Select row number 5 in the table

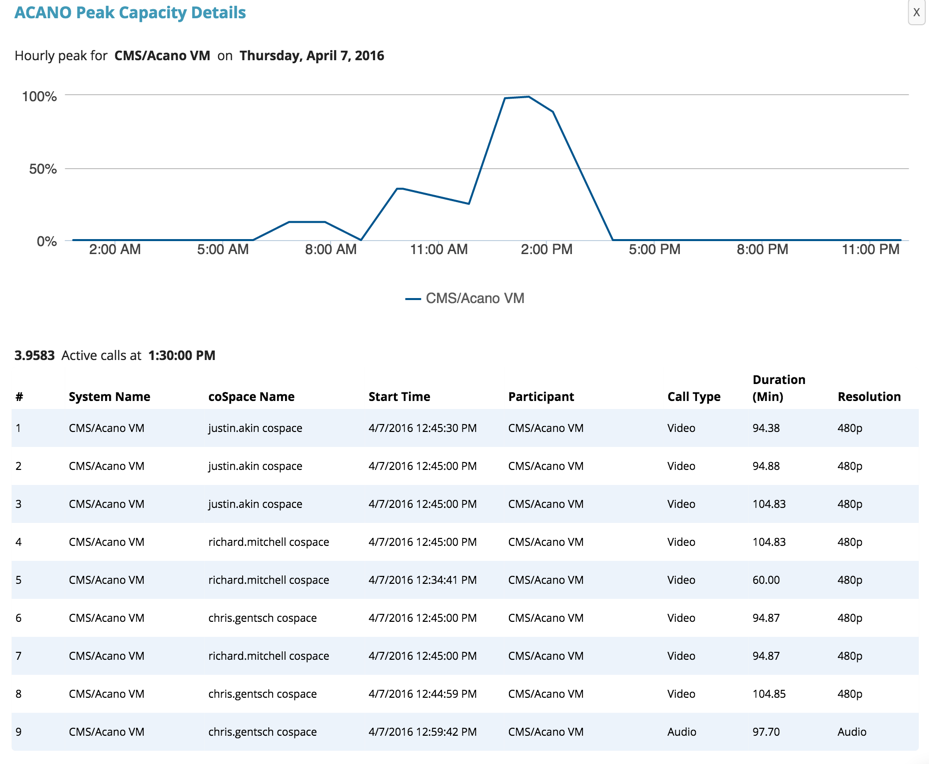coord(18,580)
